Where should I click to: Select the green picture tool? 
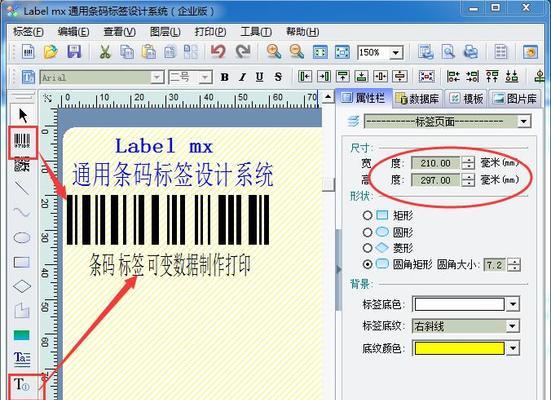click(22, 335)
